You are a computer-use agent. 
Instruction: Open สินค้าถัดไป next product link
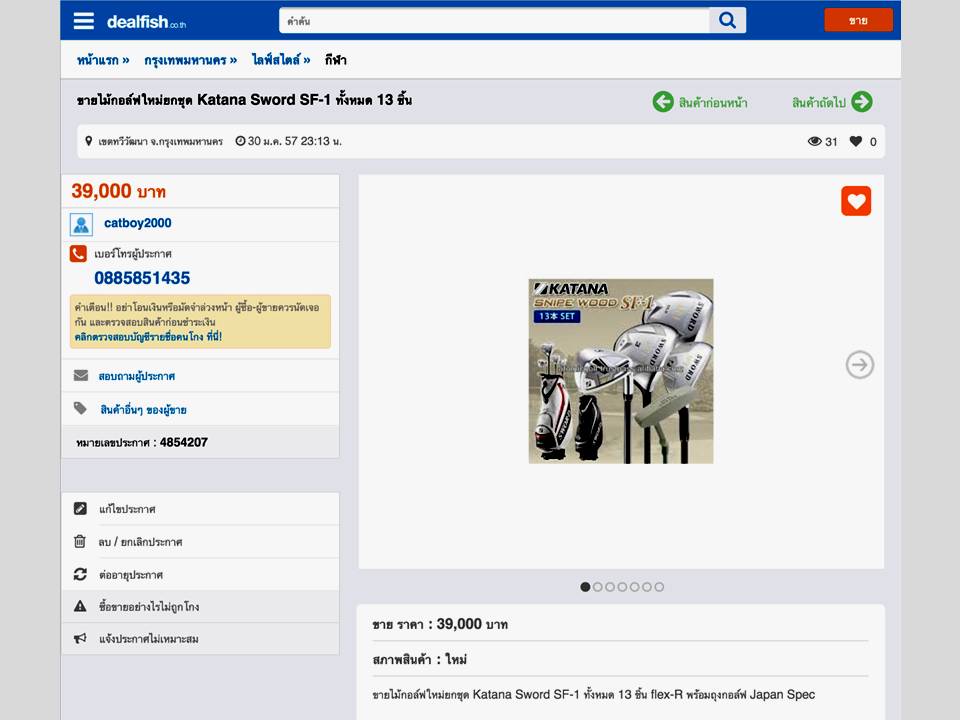coord(819,102)
